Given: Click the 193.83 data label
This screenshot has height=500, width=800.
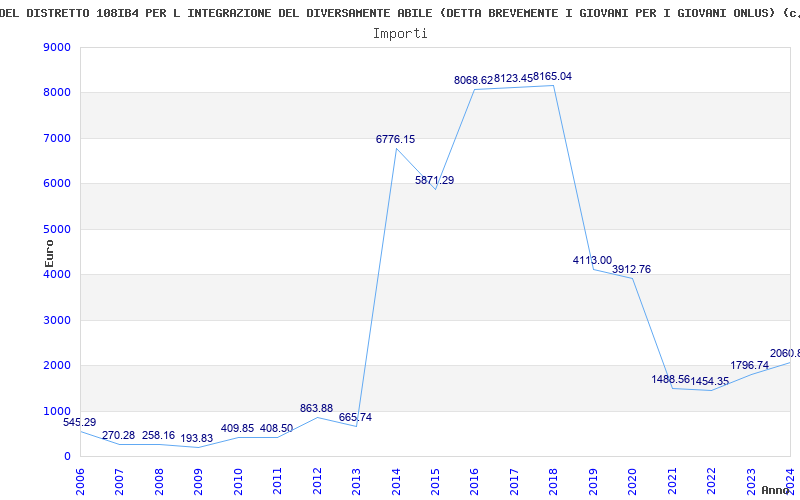Looking at the screenshot, I should [197, 439].
